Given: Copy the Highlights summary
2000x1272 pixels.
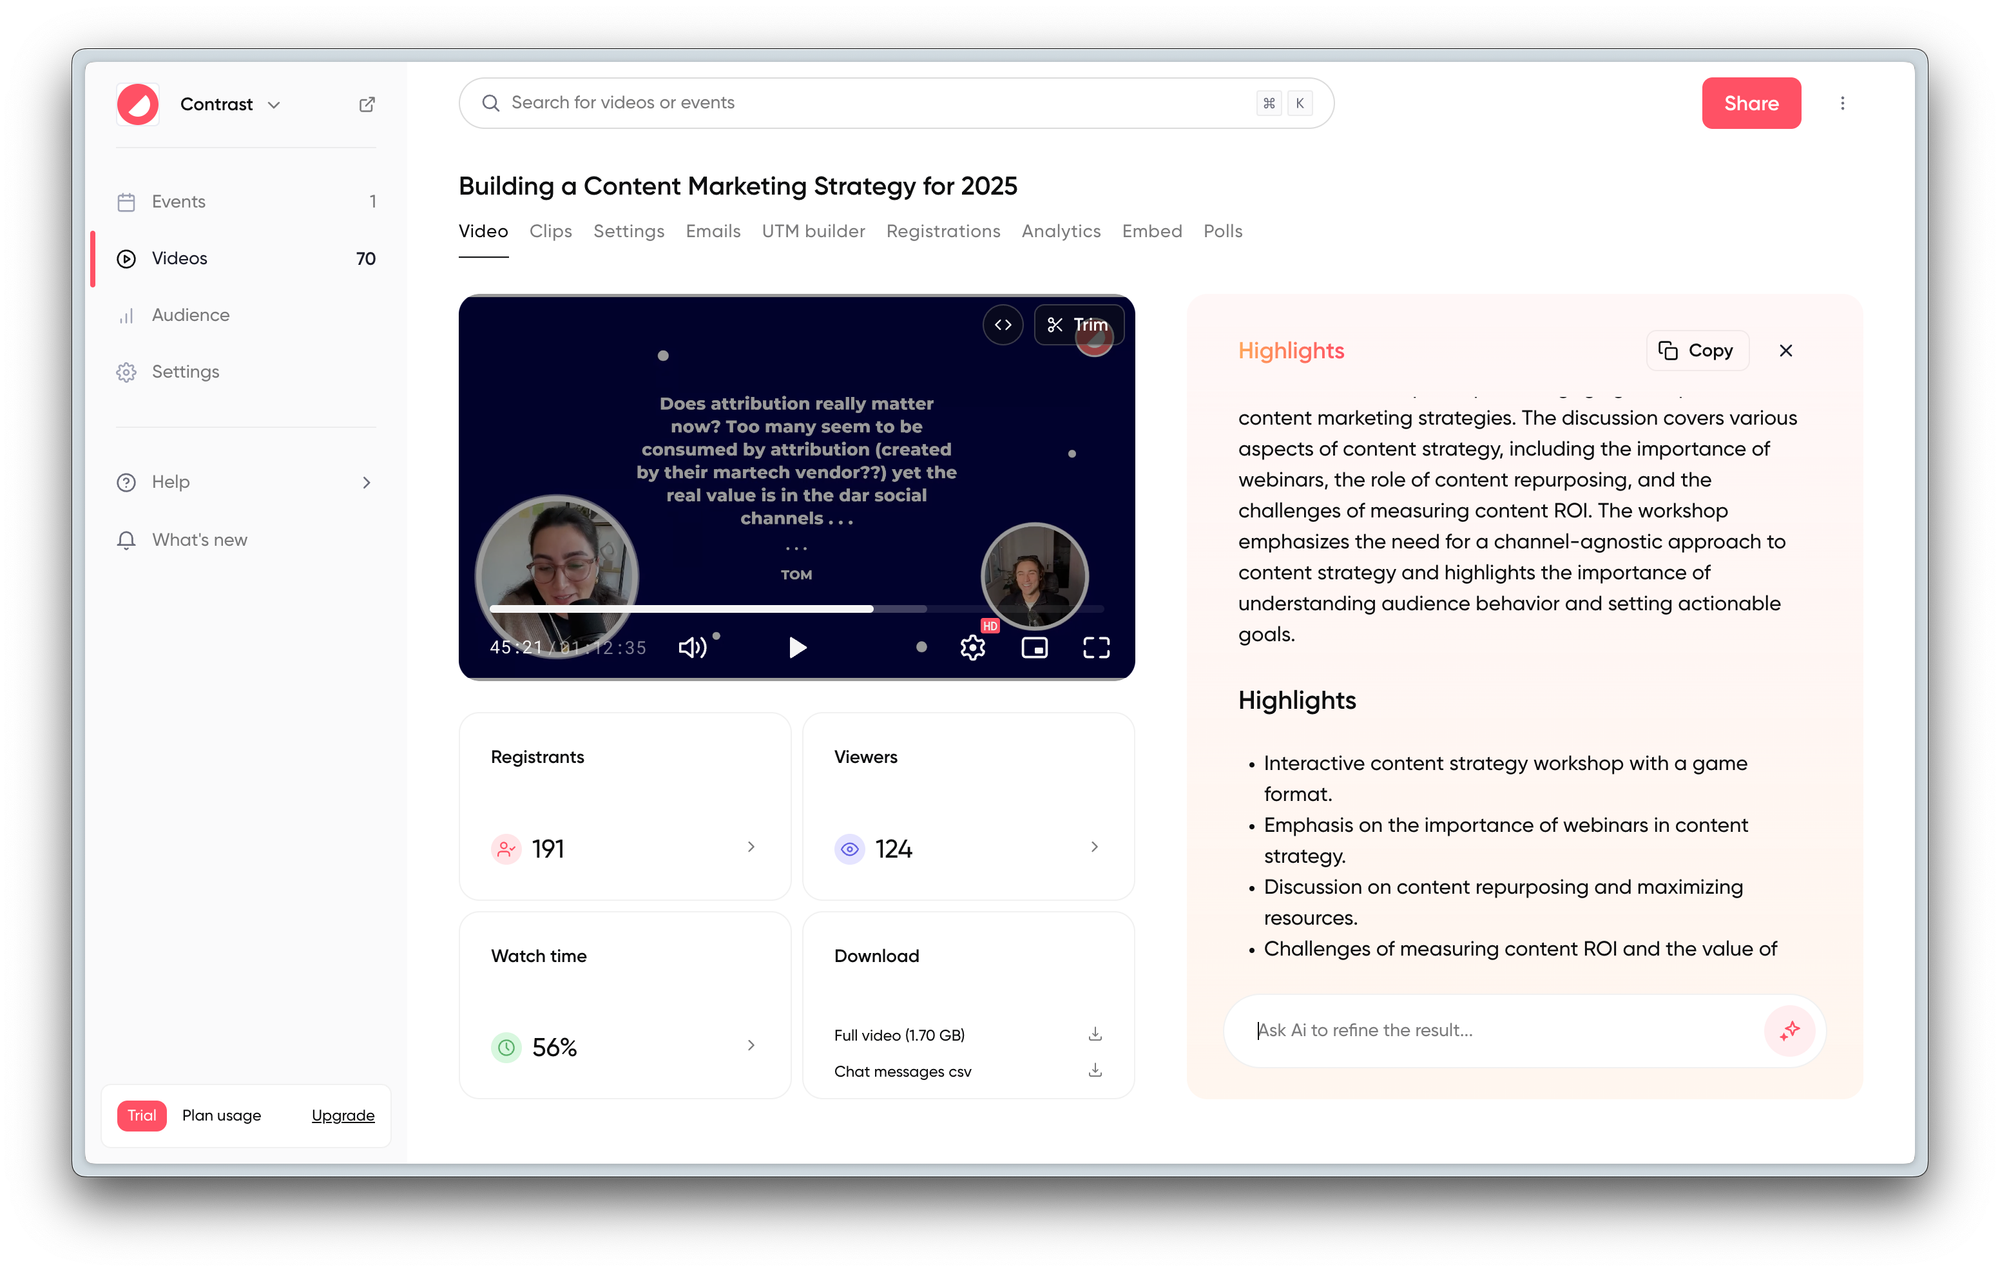Looking at the screenshot, I should (1697, 350).
